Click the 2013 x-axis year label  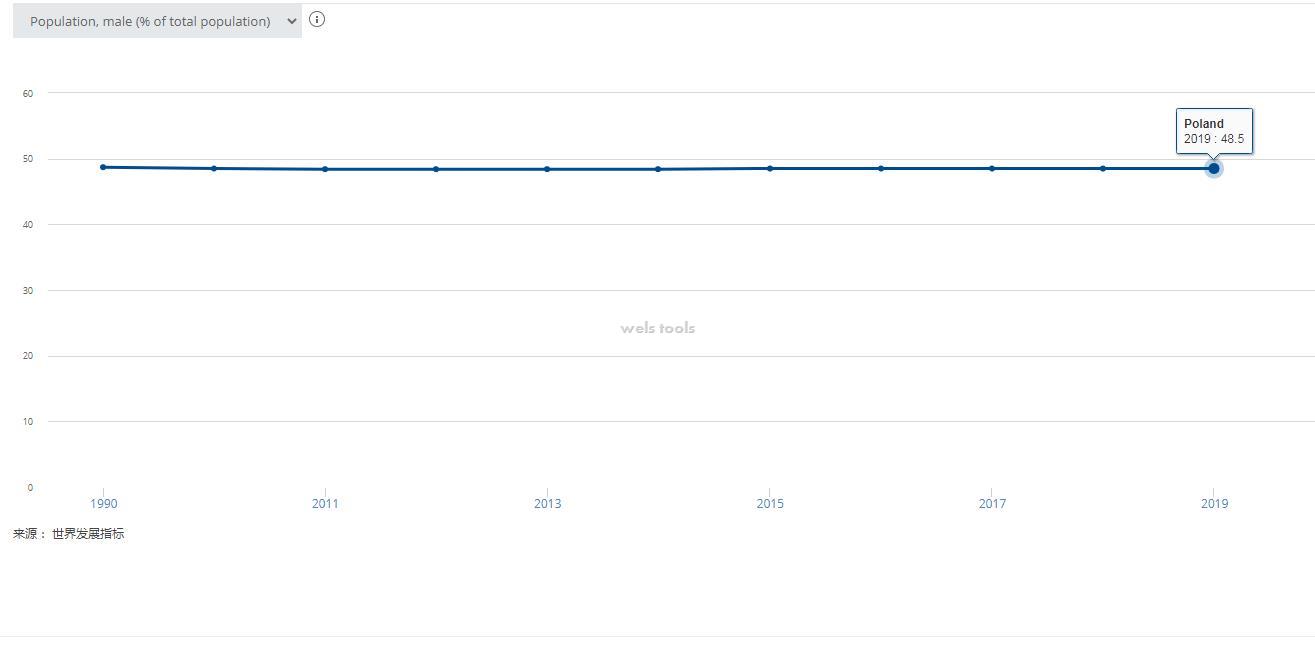pyautogui.click(x=547, y=504)
